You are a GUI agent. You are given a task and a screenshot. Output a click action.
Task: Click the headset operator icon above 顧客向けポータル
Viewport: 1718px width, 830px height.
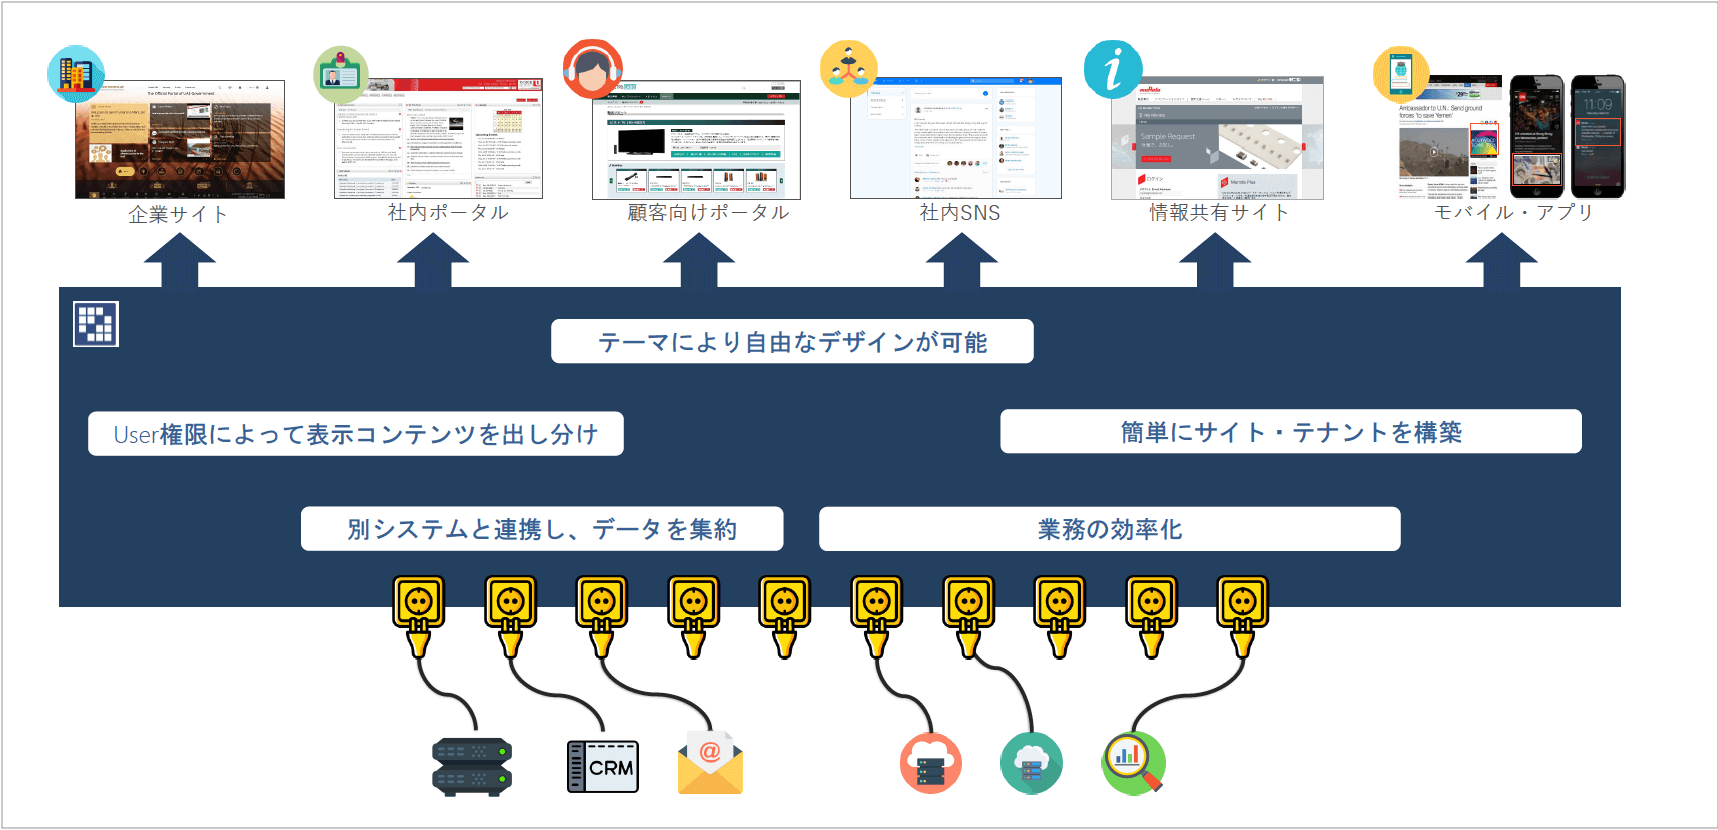pyautogui.click(x=593, y=69)
